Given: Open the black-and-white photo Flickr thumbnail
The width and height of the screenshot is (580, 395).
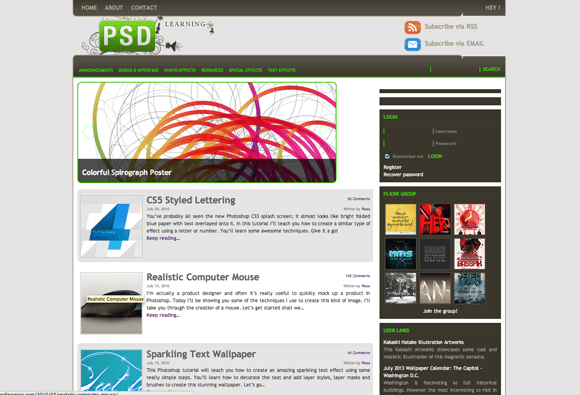Looking at the screenshot, I should [401, 288].
